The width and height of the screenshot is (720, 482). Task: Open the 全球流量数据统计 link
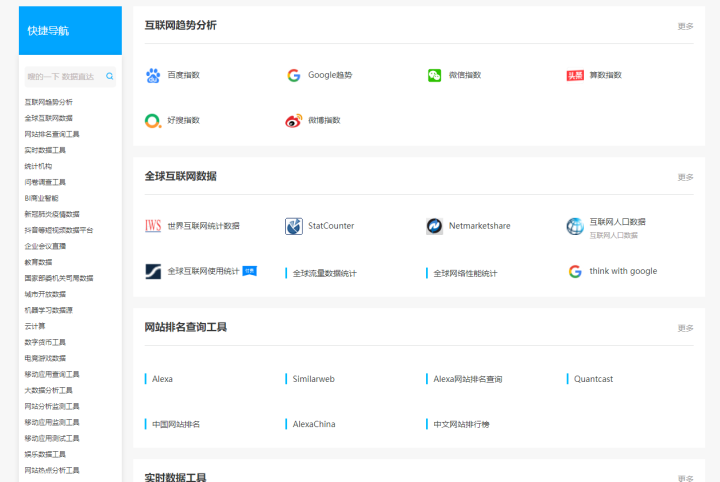pyautogui.click(x=325, y=274)
